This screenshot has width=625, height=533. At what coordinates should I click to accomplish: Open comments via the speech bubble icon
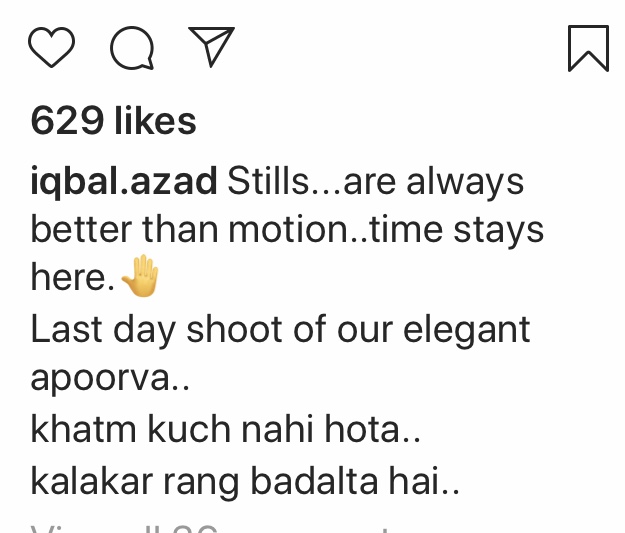pos(132,48)
